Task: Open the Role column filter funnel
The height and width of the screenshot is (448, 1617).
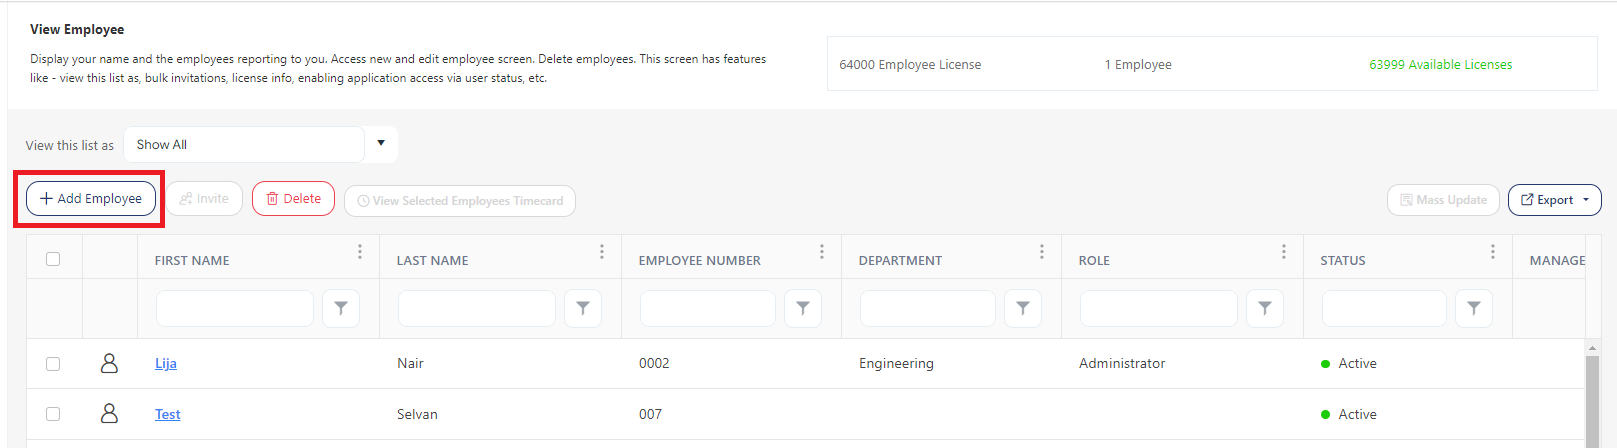Action: [x=1265, y=309]
